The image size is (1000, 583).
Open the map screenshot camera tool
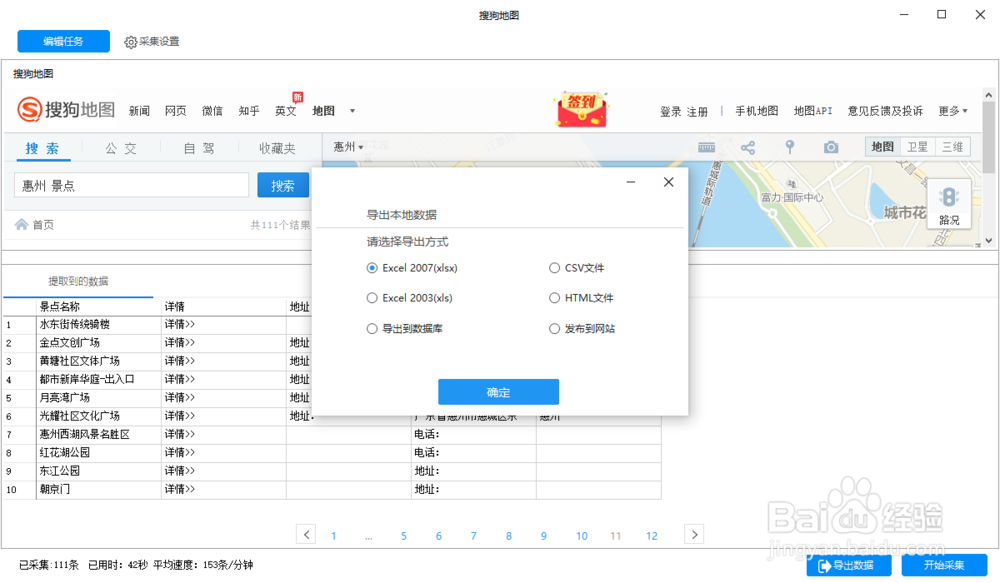coord(830,146)
